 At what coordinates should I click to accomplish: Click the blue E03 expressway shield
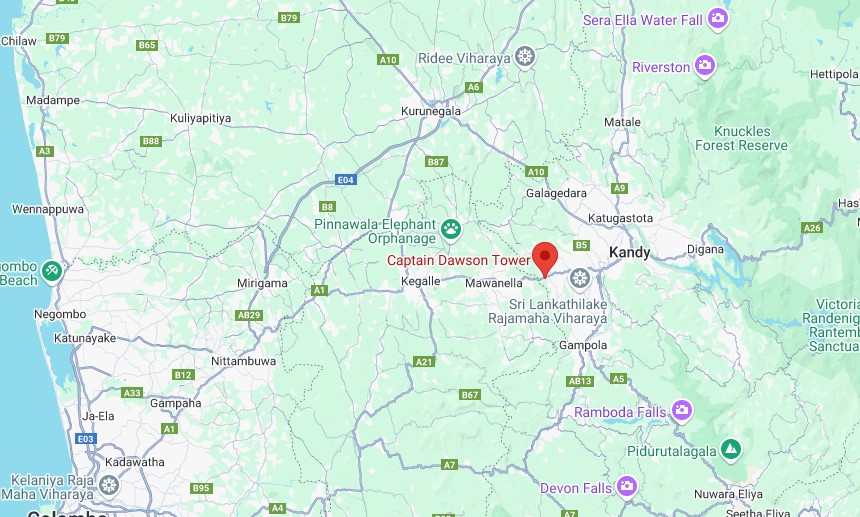point(86,439)
